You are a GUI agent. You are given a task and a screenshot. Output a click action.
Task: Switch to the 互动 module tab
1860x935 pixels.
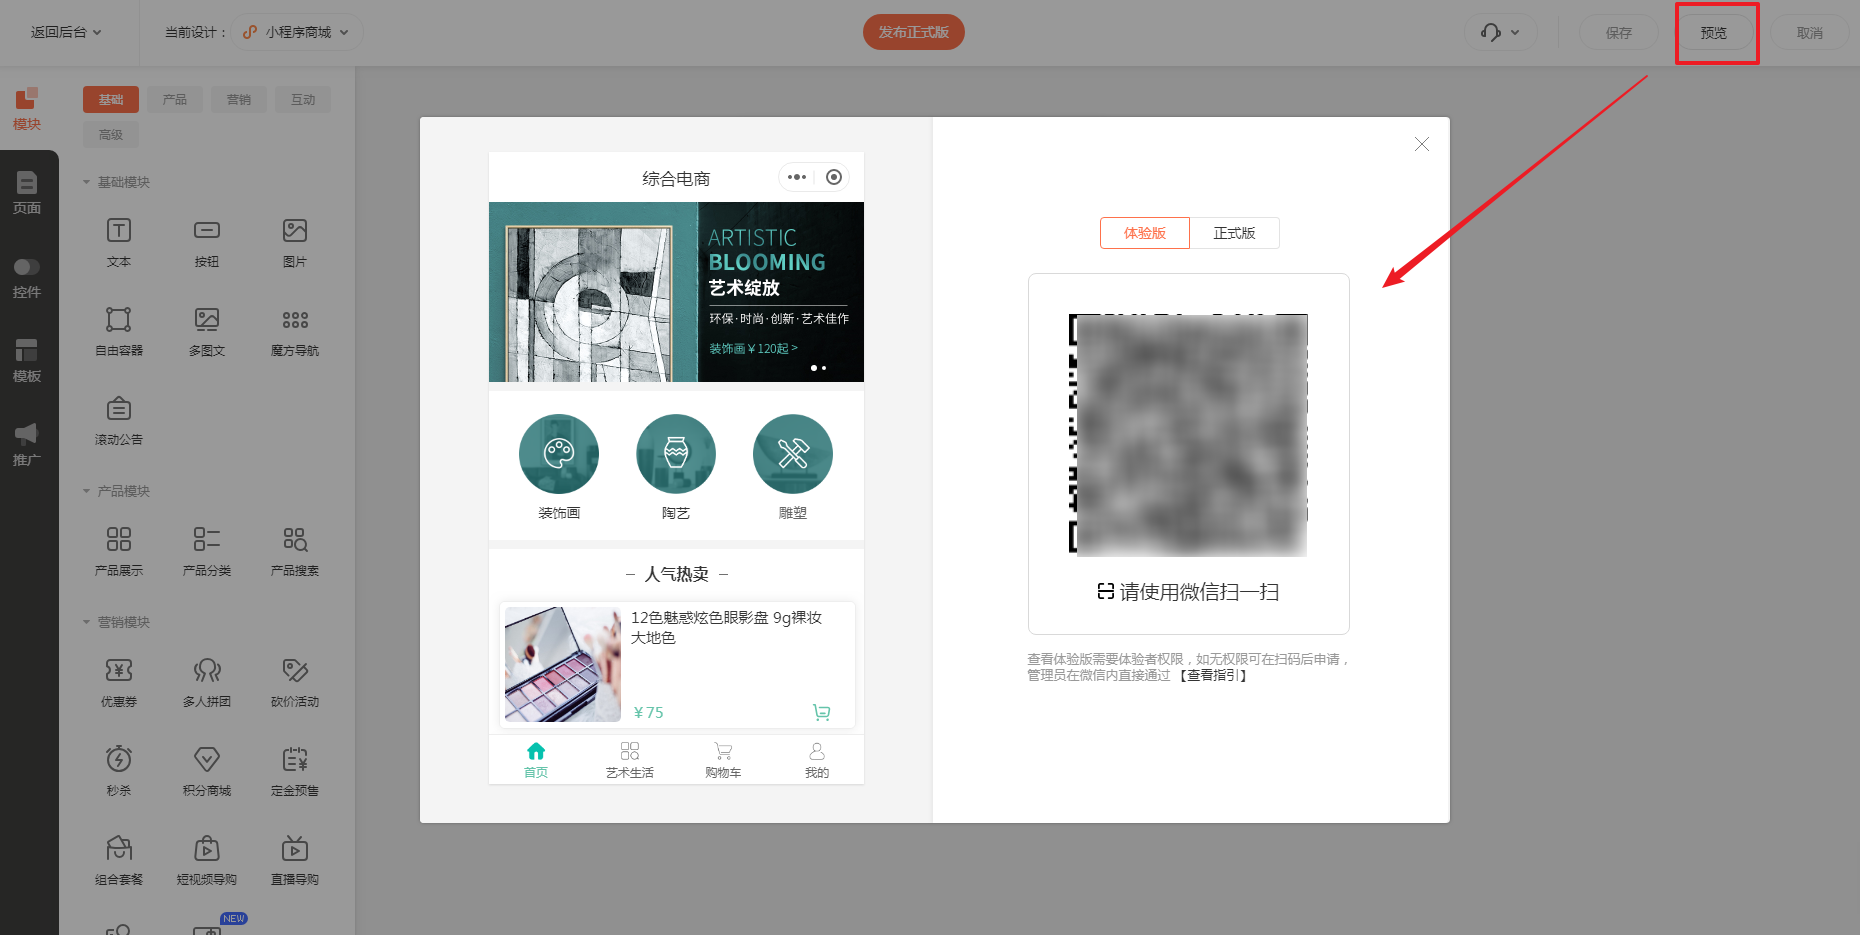pyautogui.click(x=303, y=99)
